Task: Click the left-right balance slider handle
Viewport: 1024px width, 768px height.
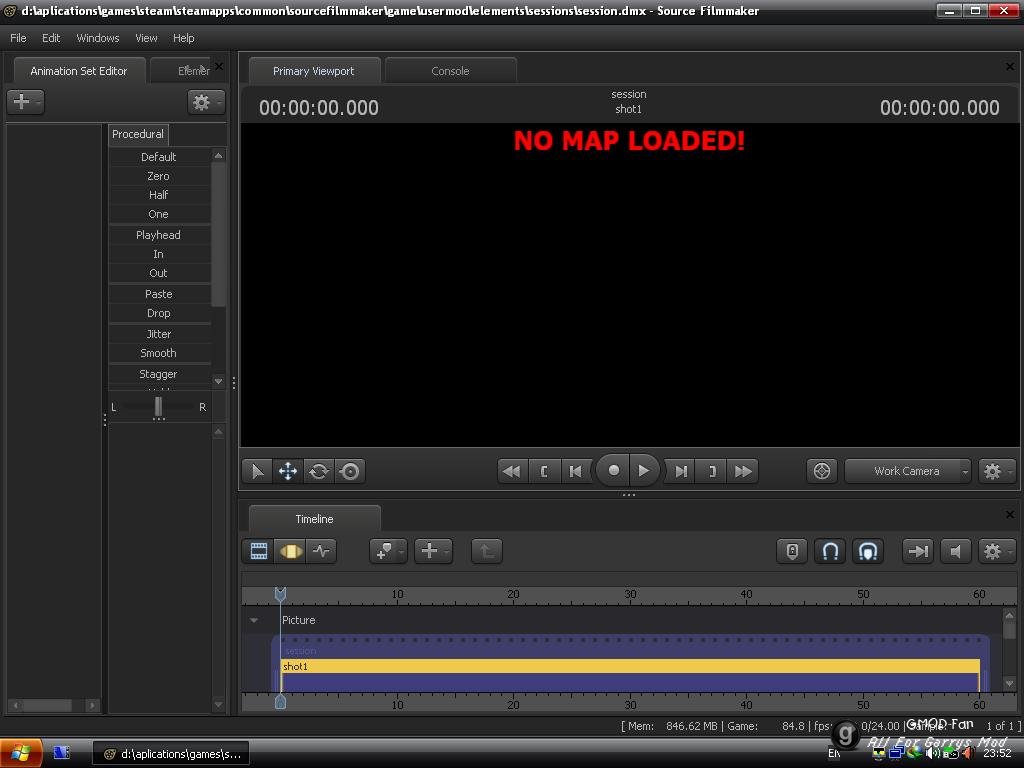Action: coord(158,406)
